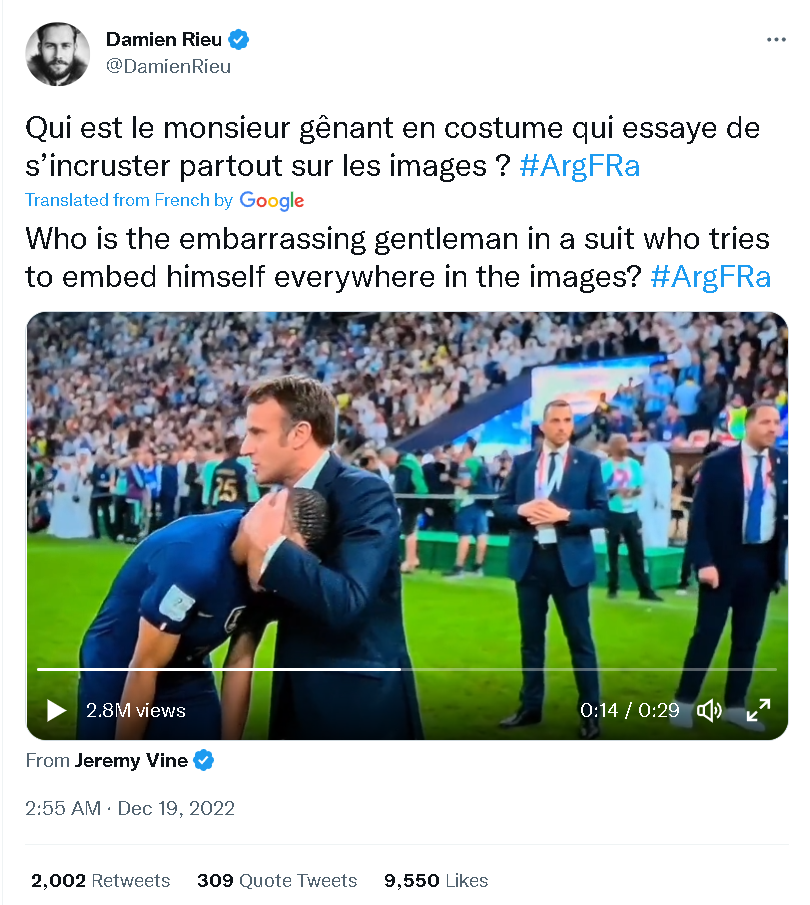Image resolution: width=810 pixels, height=905 pixels.
Task: Open the @DamienRieu handle link
Action: [x=168, y=67]
